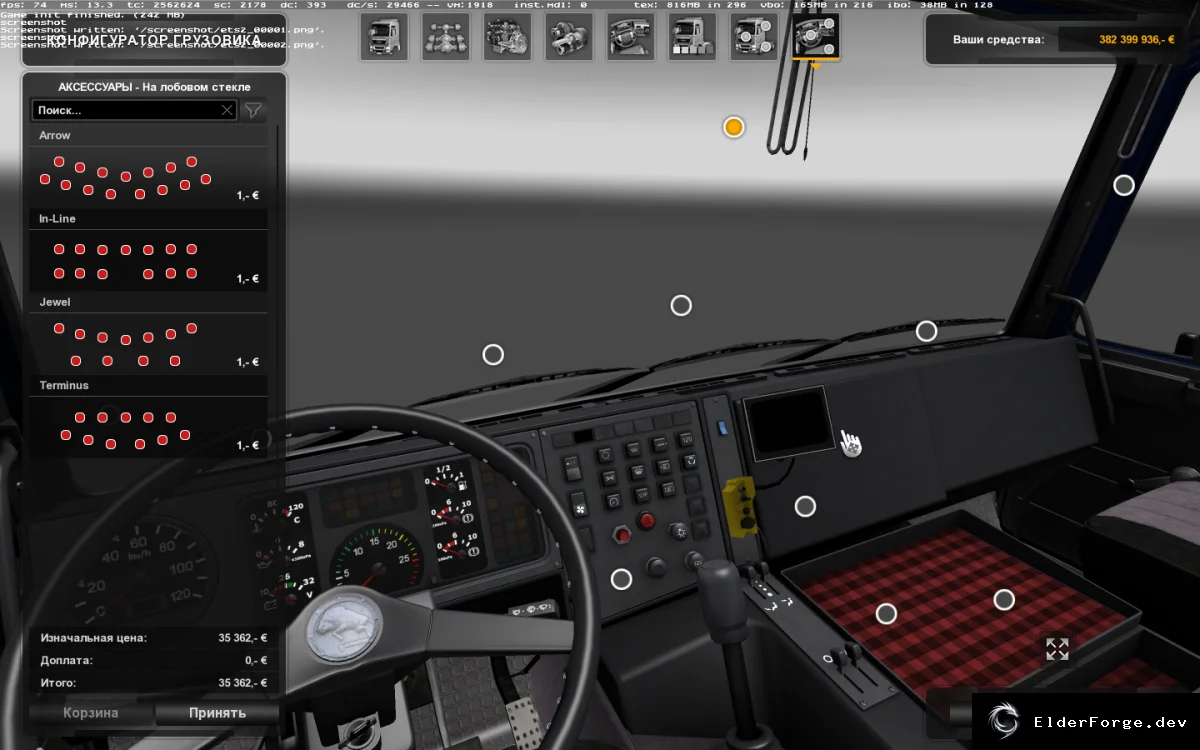
Task: Open the interior dashboard category
Action: coord(631,37)
